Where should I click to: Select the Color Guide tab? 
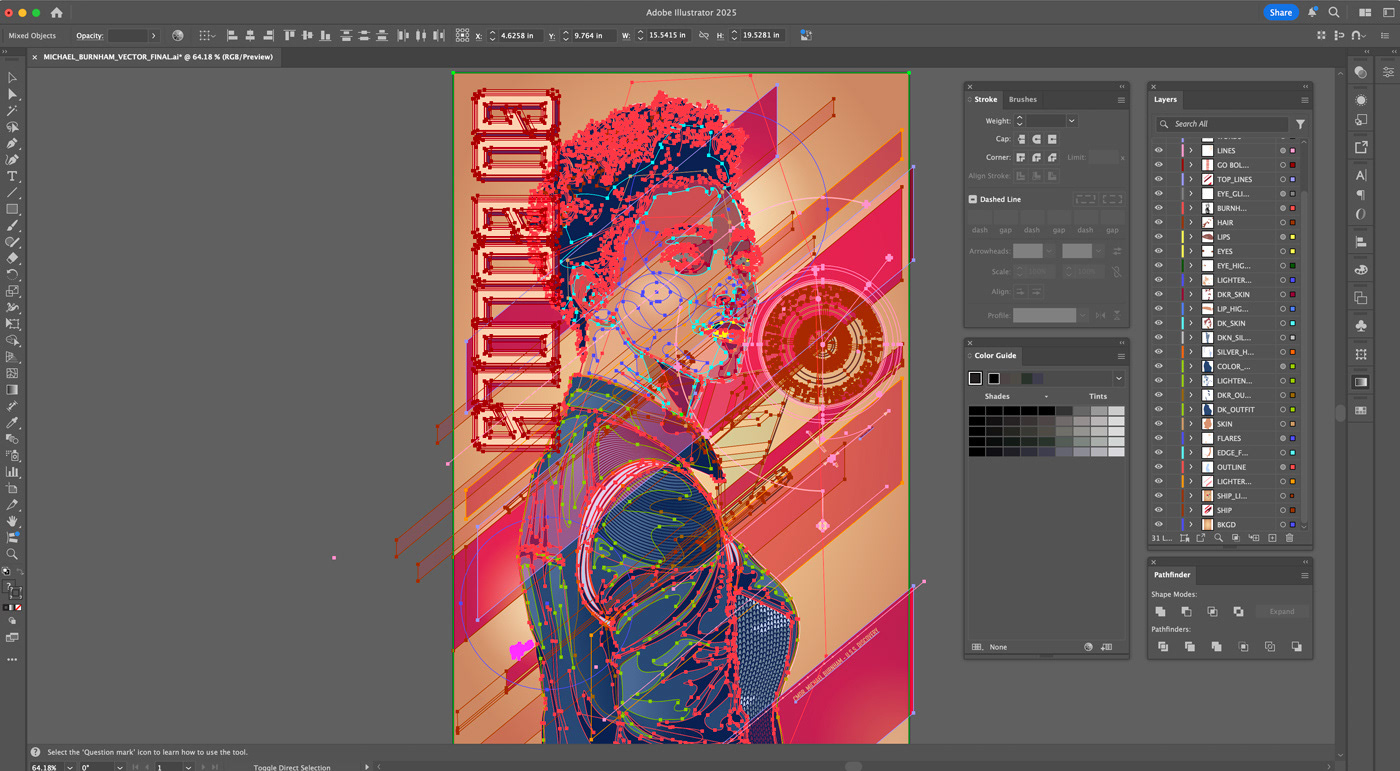[x=995, y=355]
